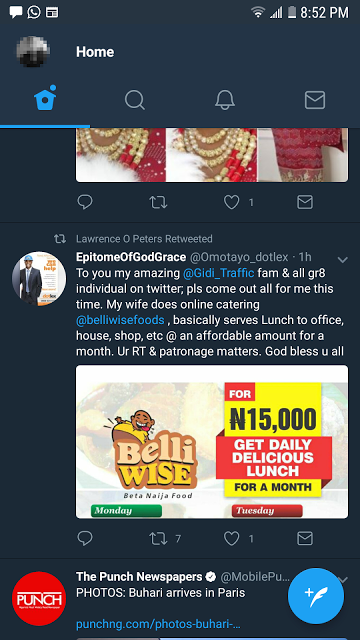The height and width of the screenshot is (640, 360).
Task: Share the bead jewelry tweet via message
Action: 305,202
